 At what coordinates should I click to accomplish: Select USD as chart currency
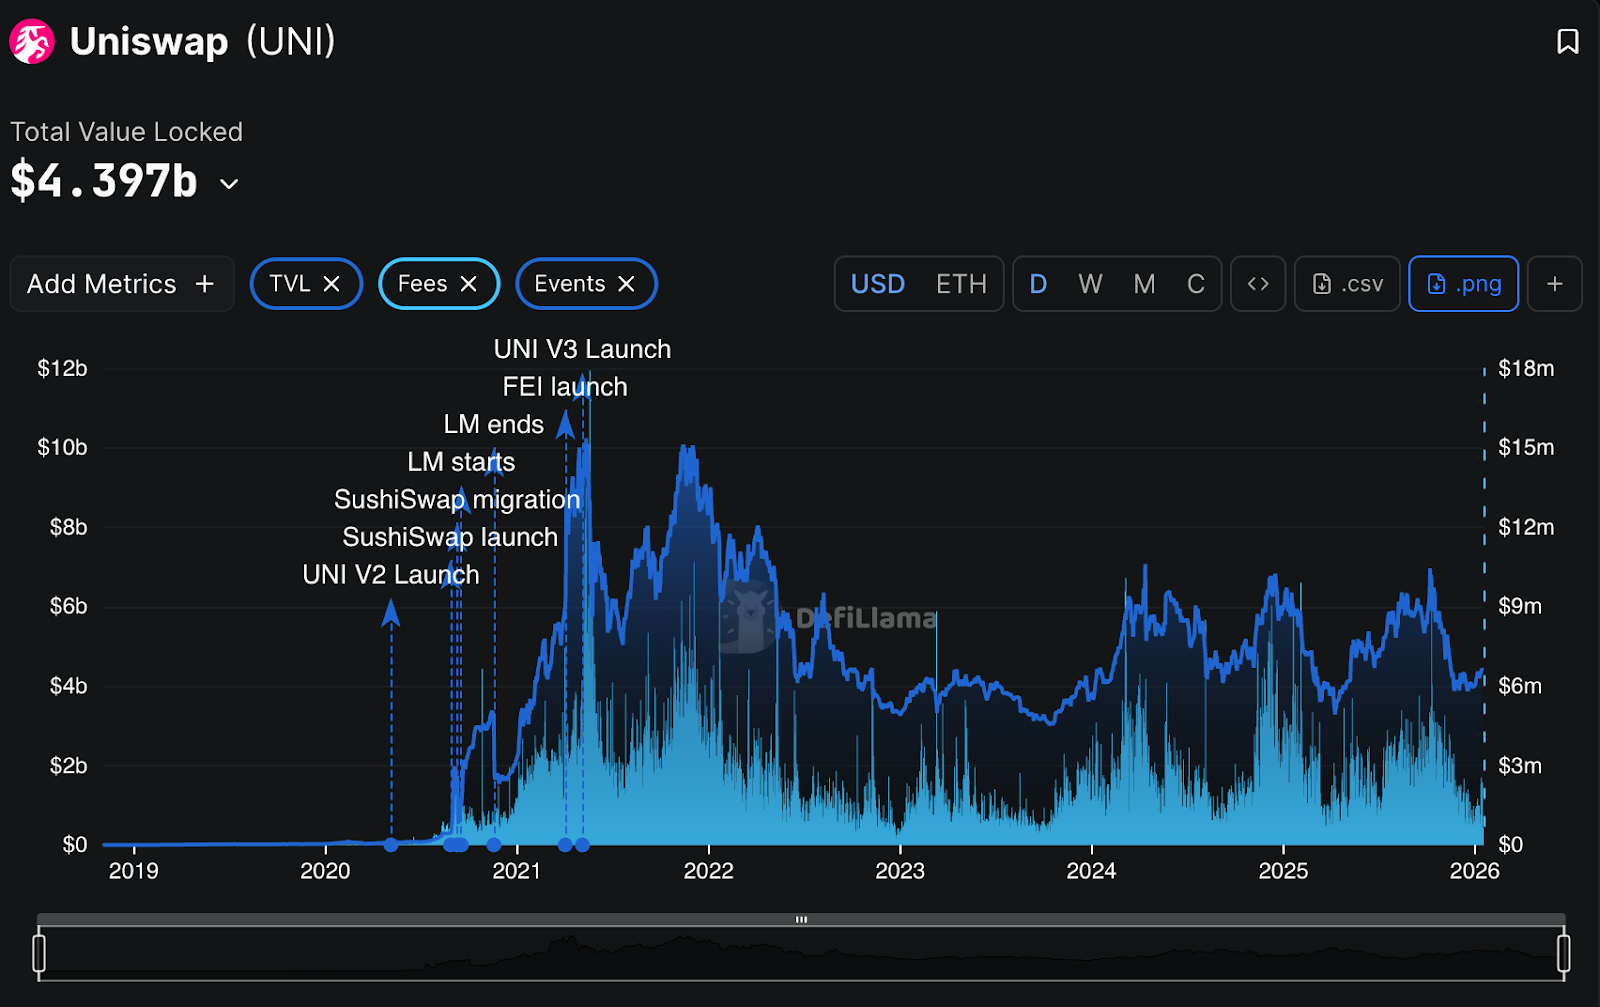pyautogui.click(x=877, y=284)
